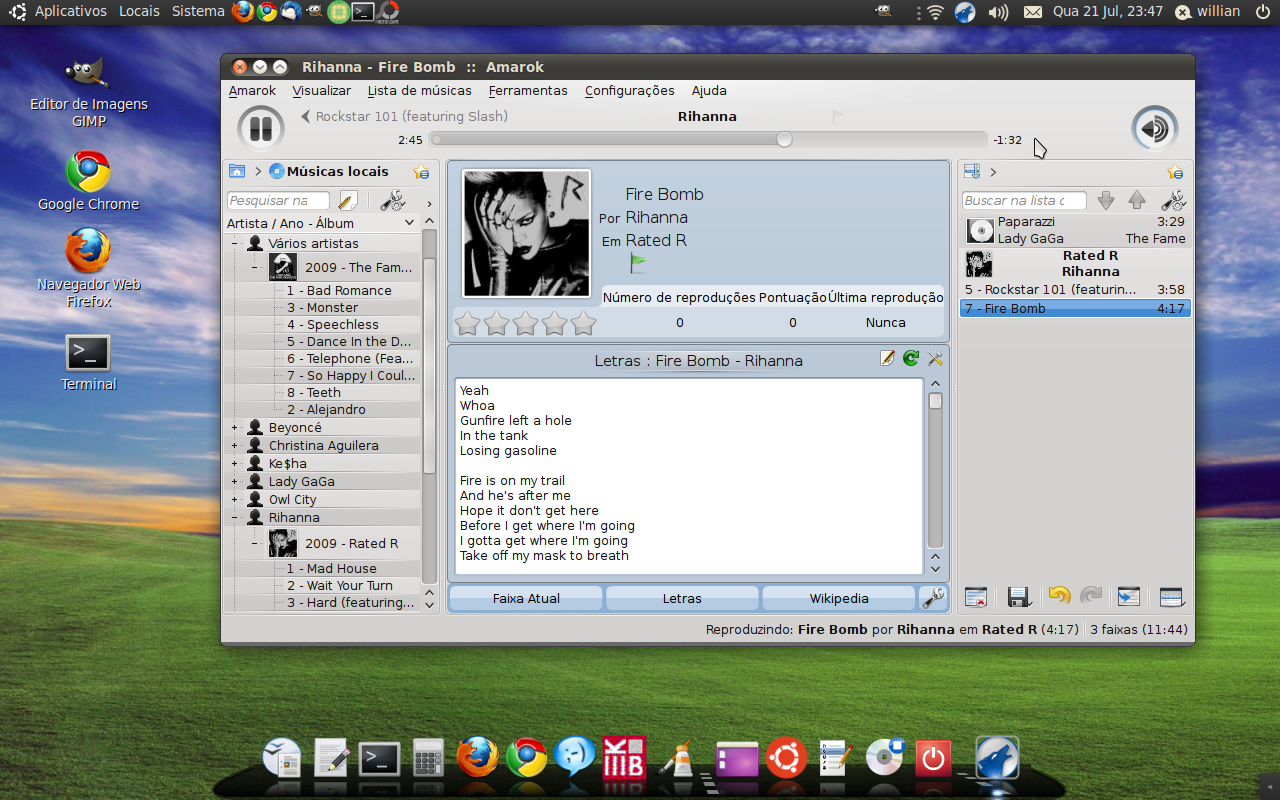Expand the Christina Aguilera artist entry
This screenshot has height=800, width=1280.
point(234,445)
